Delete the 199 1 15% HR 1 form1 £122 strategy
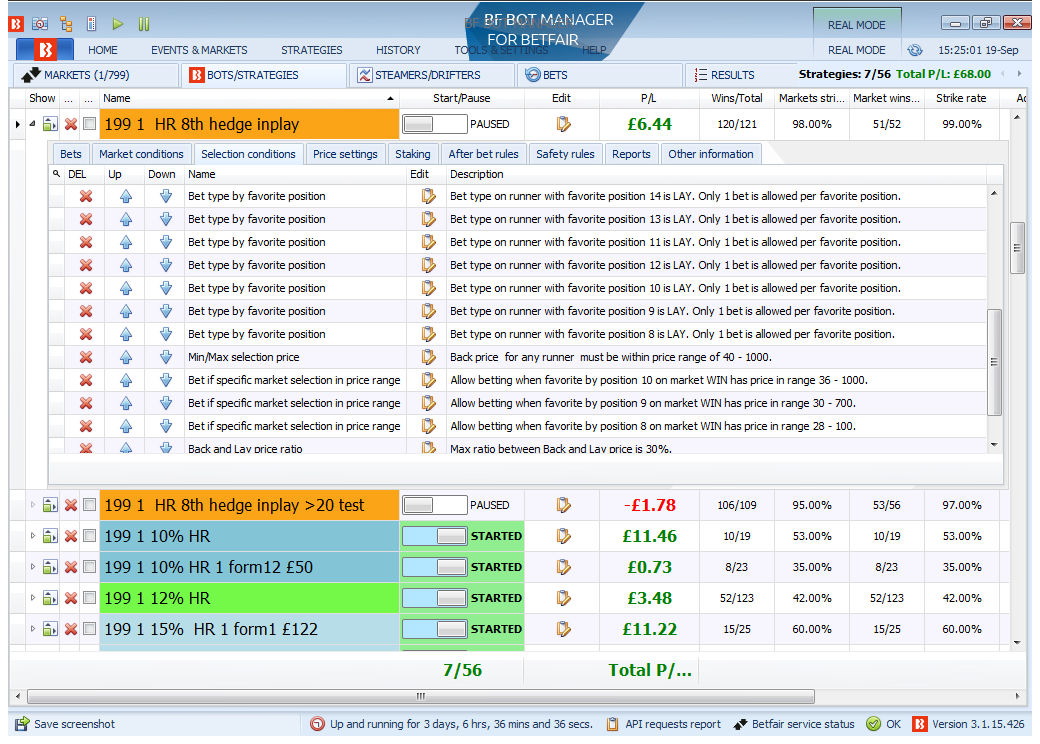 71,629
